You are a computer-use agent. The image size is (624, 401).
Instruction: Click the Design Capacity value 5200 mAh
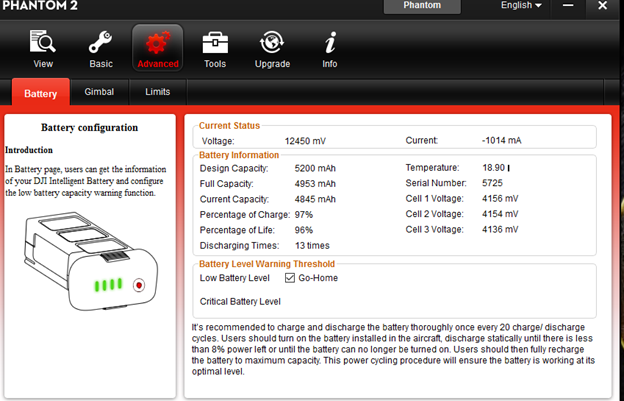tap(315, 168)
